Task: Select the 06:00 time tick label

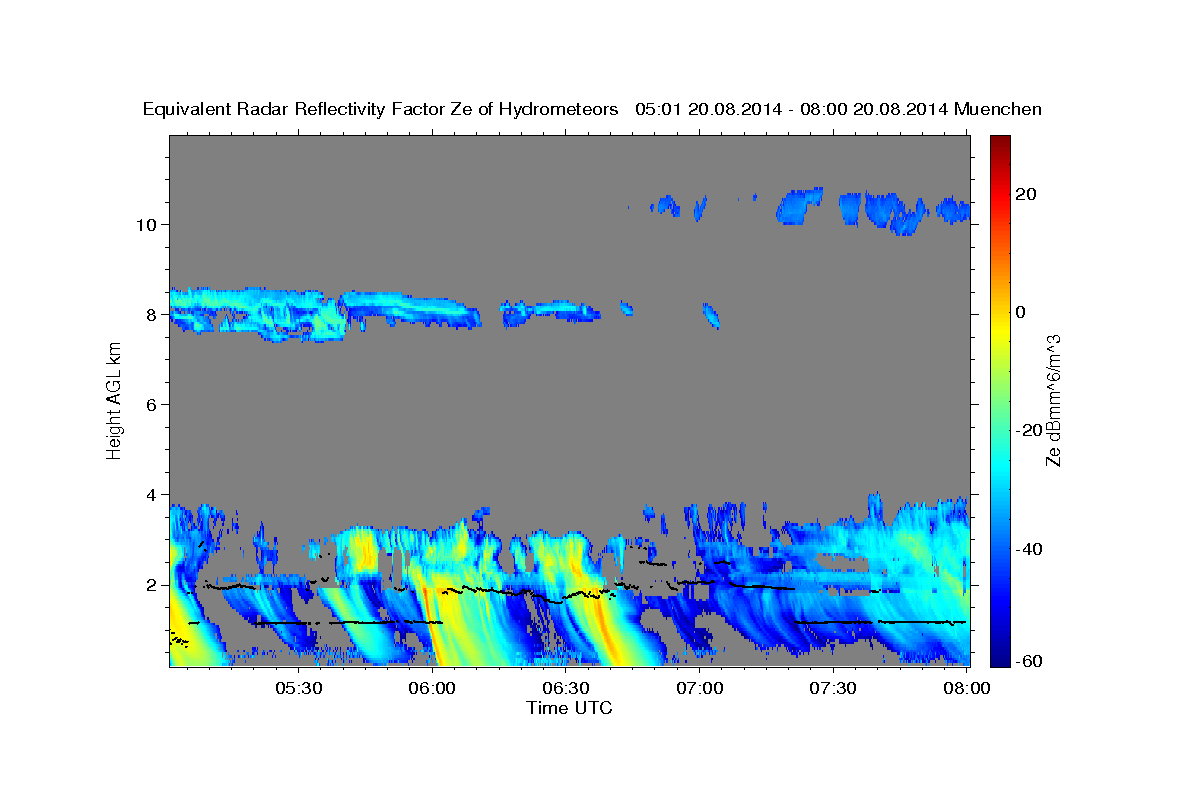Action: (433, 688)
